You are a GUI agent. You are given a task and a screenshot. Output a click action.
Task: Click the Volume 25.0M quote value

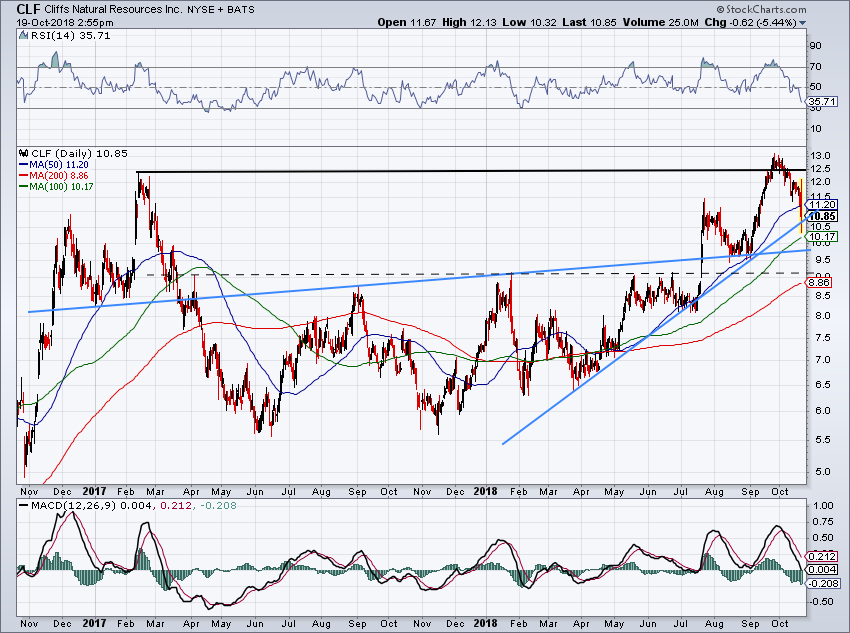[x=660, y=23]
